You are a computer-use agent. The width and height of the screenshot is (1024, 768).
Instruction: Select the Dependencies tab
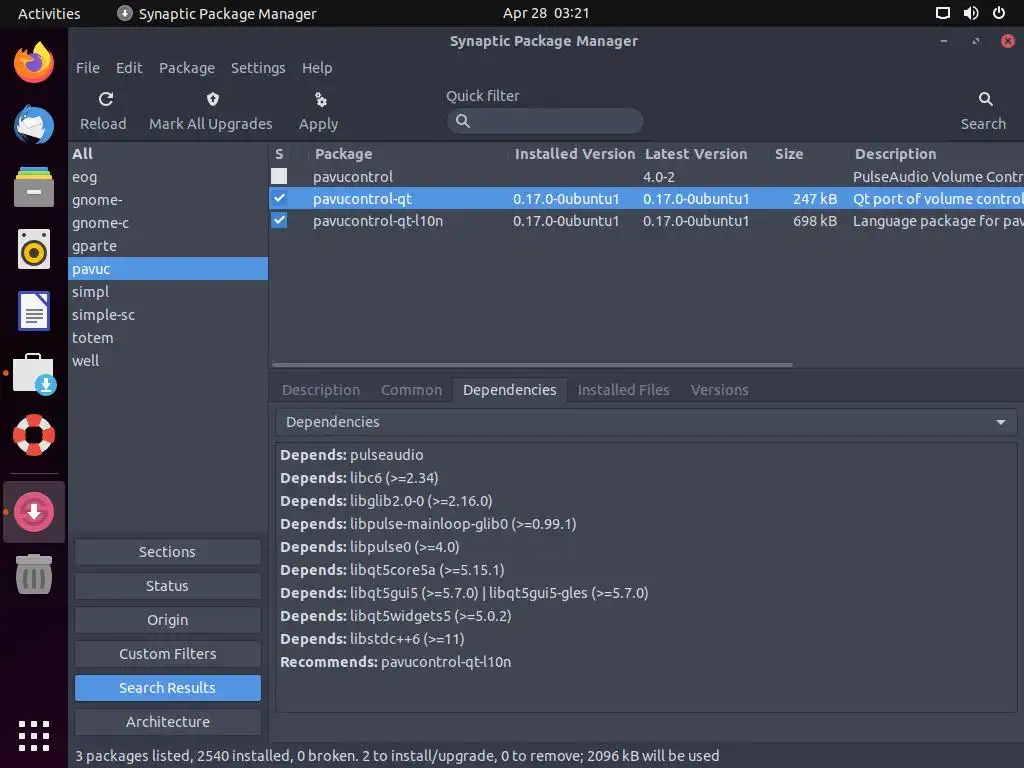[x=509, y=390]
